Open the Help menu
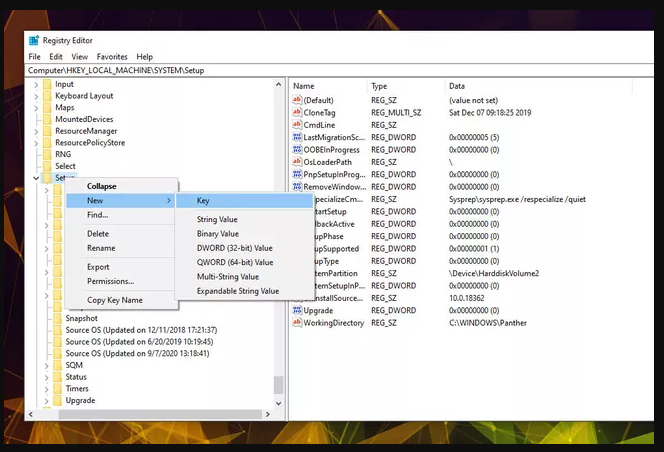 point(144,57)
